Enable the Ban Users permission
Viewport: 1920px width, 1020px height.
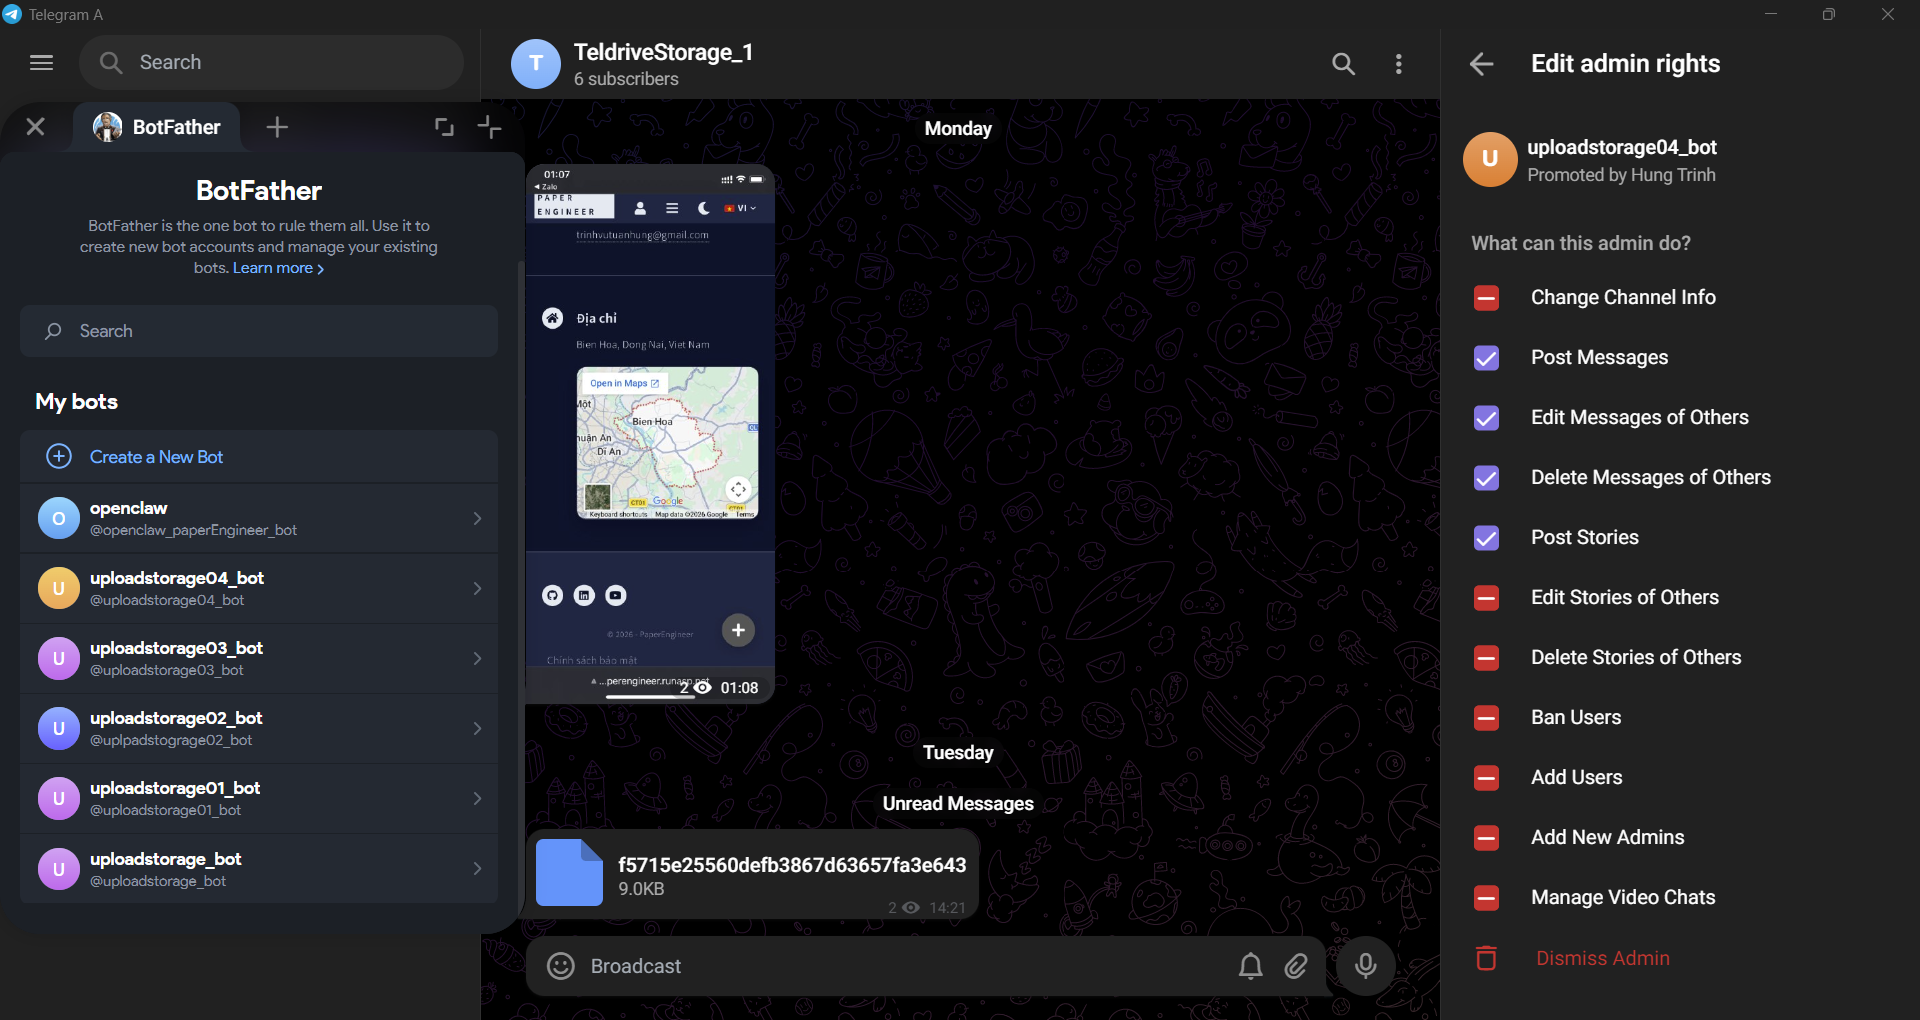pyautogui.click(x=1486, y=717)
